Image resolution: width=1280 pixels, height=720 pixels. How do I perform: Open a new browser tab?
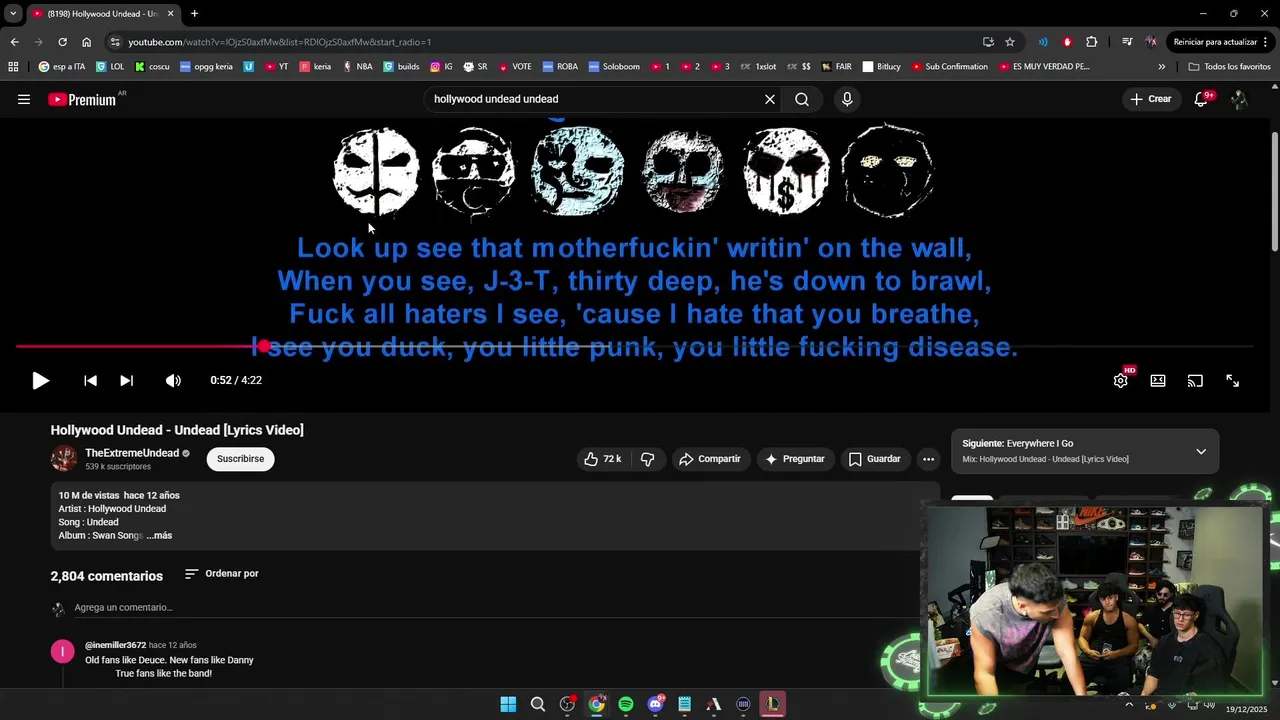[194, 13]
